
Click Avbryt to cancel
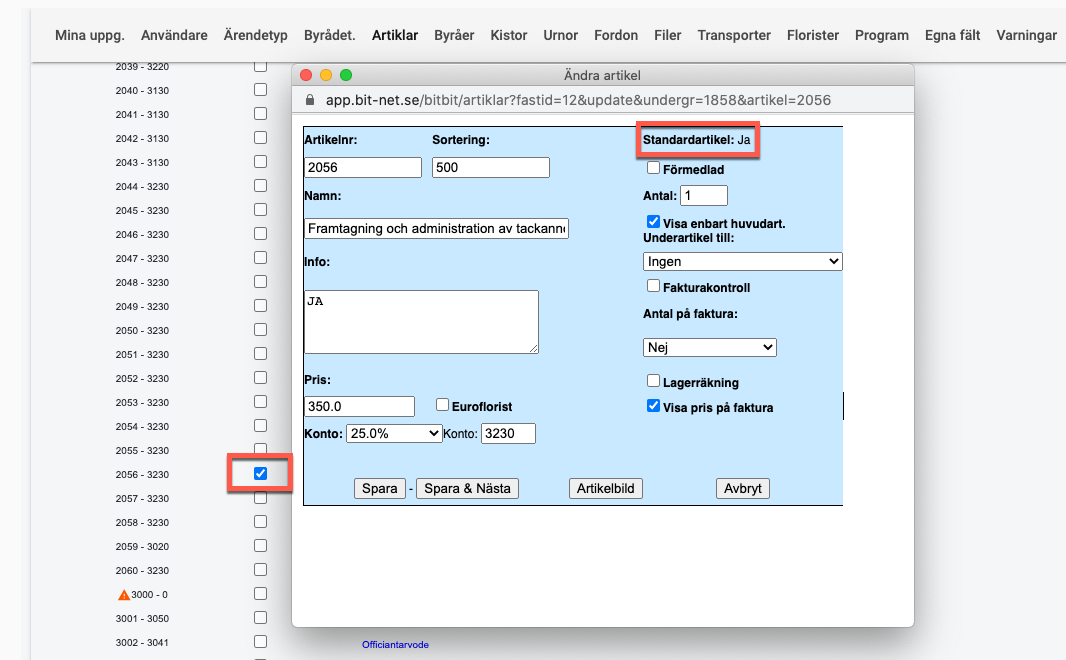(x=742, y=489)
